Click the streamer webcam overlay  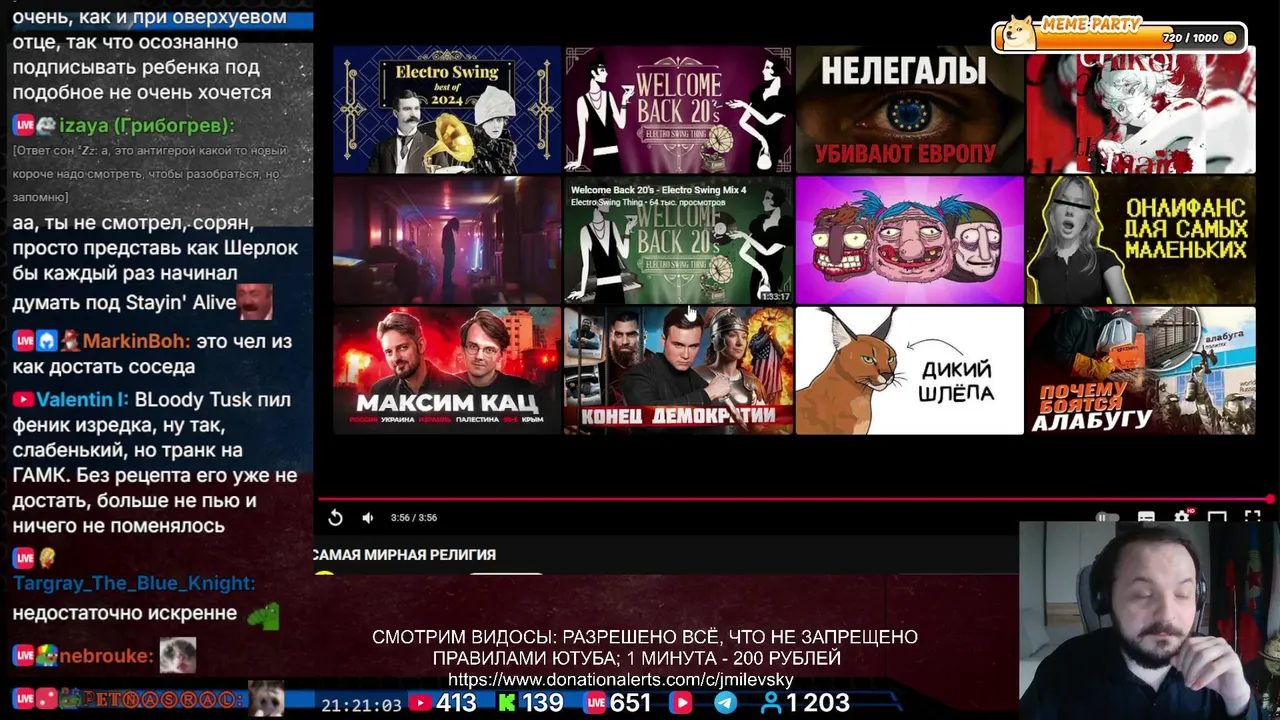(1149, 620)
